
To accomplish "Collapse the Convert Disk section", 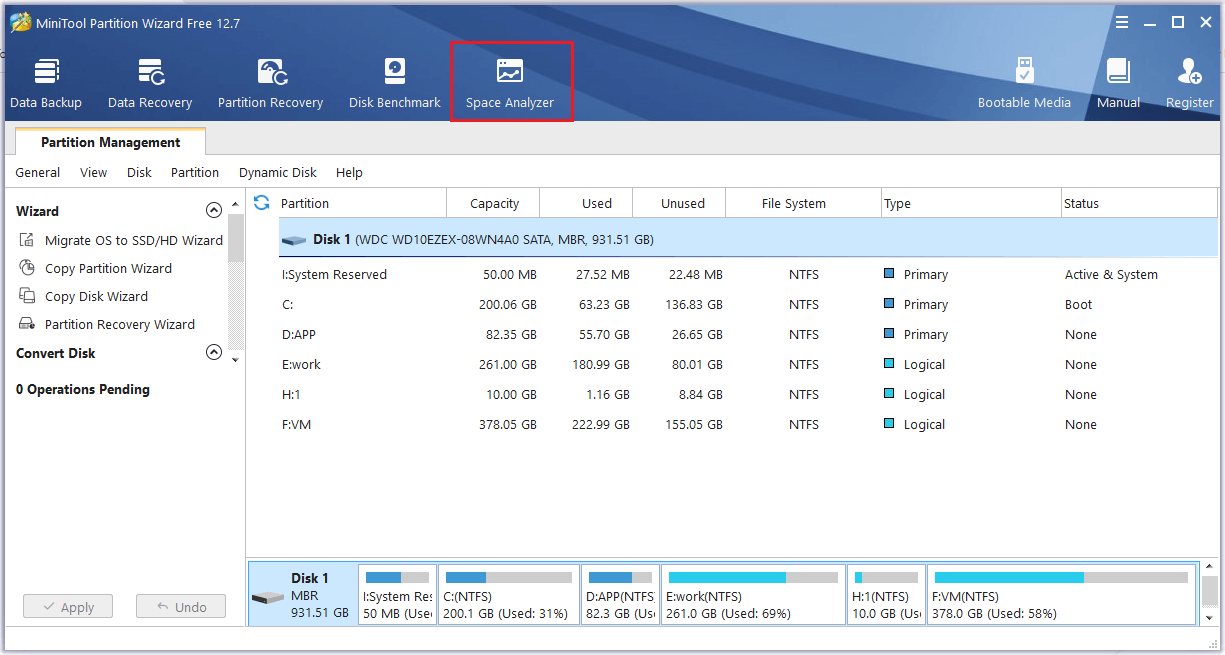I will 213,352.
